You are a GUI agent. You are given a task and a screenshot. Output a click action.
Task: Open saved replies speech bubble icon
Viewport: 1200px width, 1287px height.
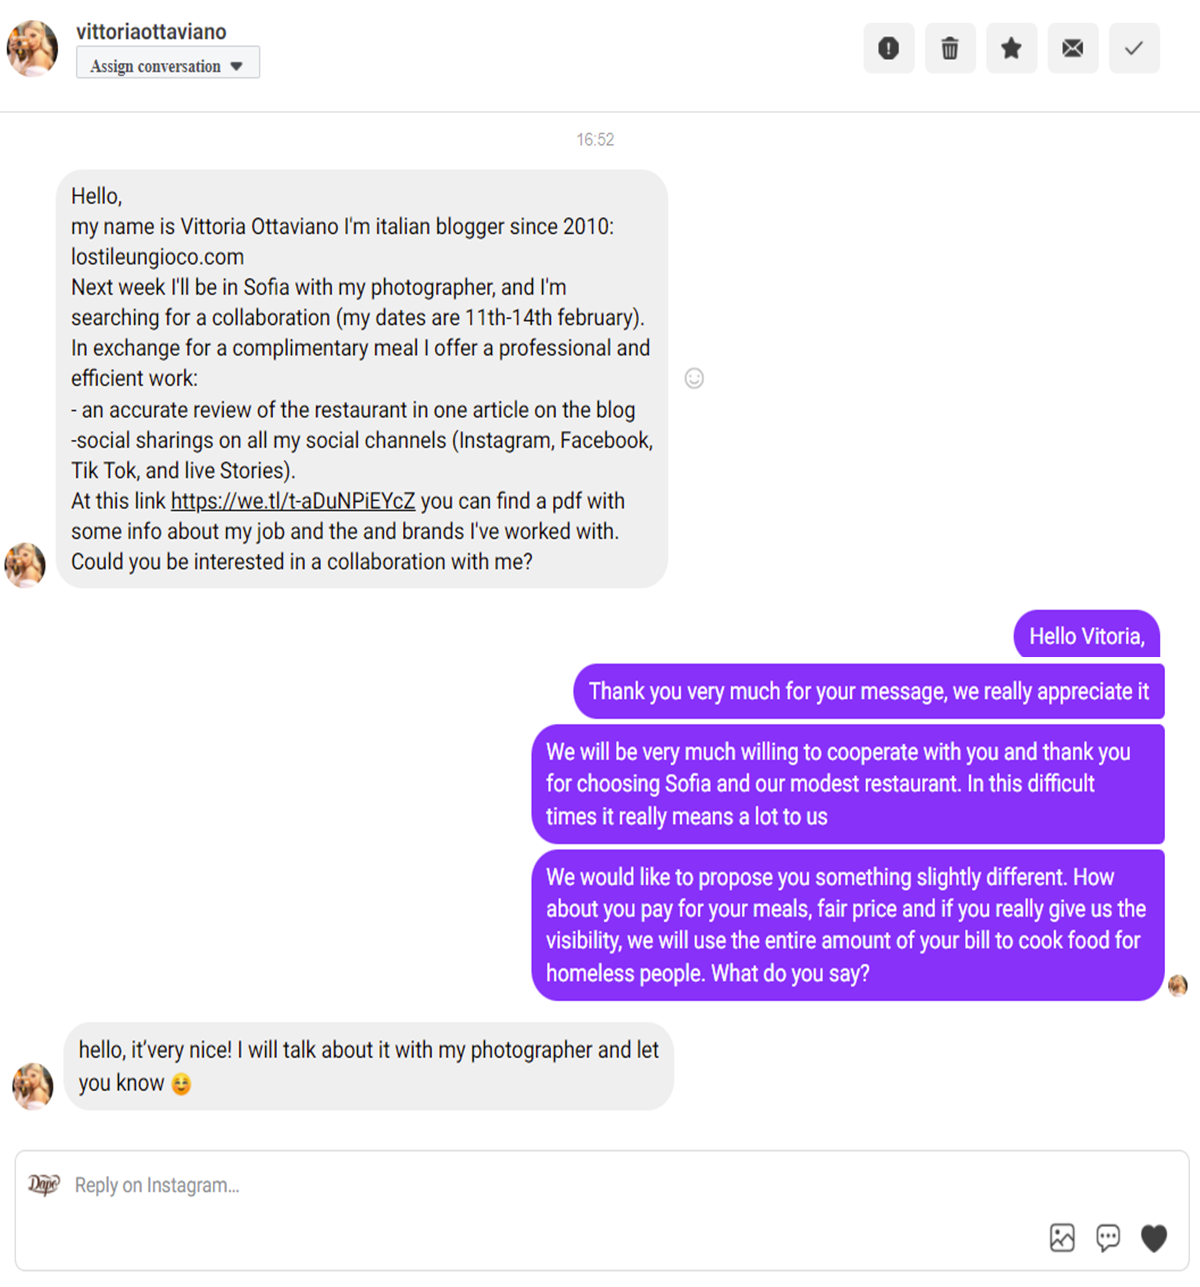click(1108, 1238)
